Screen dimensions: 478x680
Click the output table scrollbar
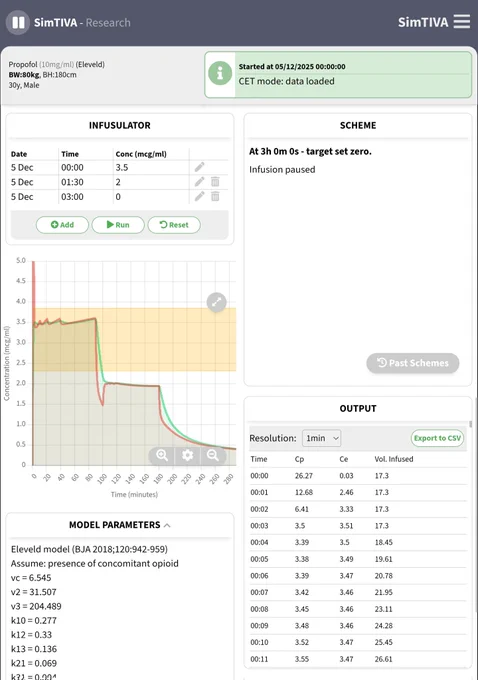click(471, 424)
